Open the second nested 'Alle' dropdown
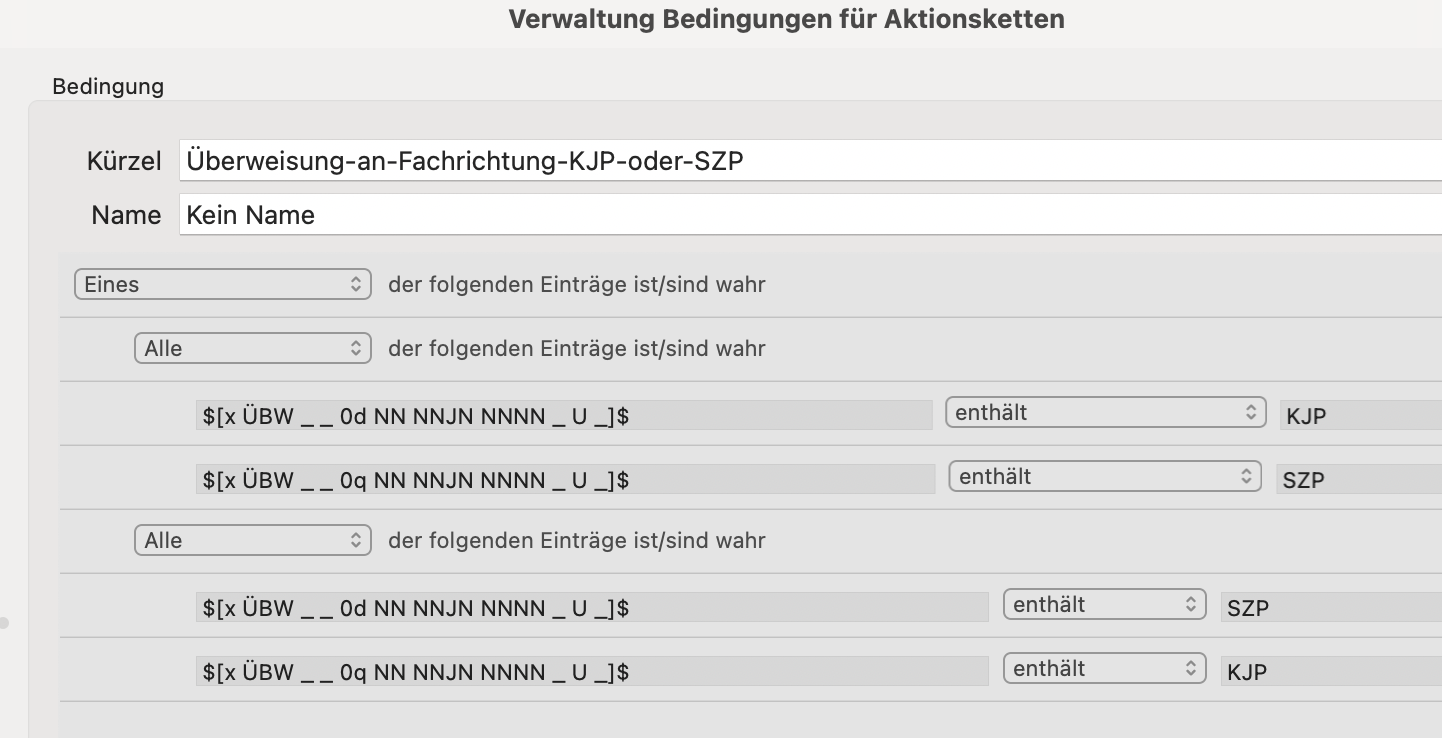This screenshot has height=738, width=1442. click(x=253, y=541)
